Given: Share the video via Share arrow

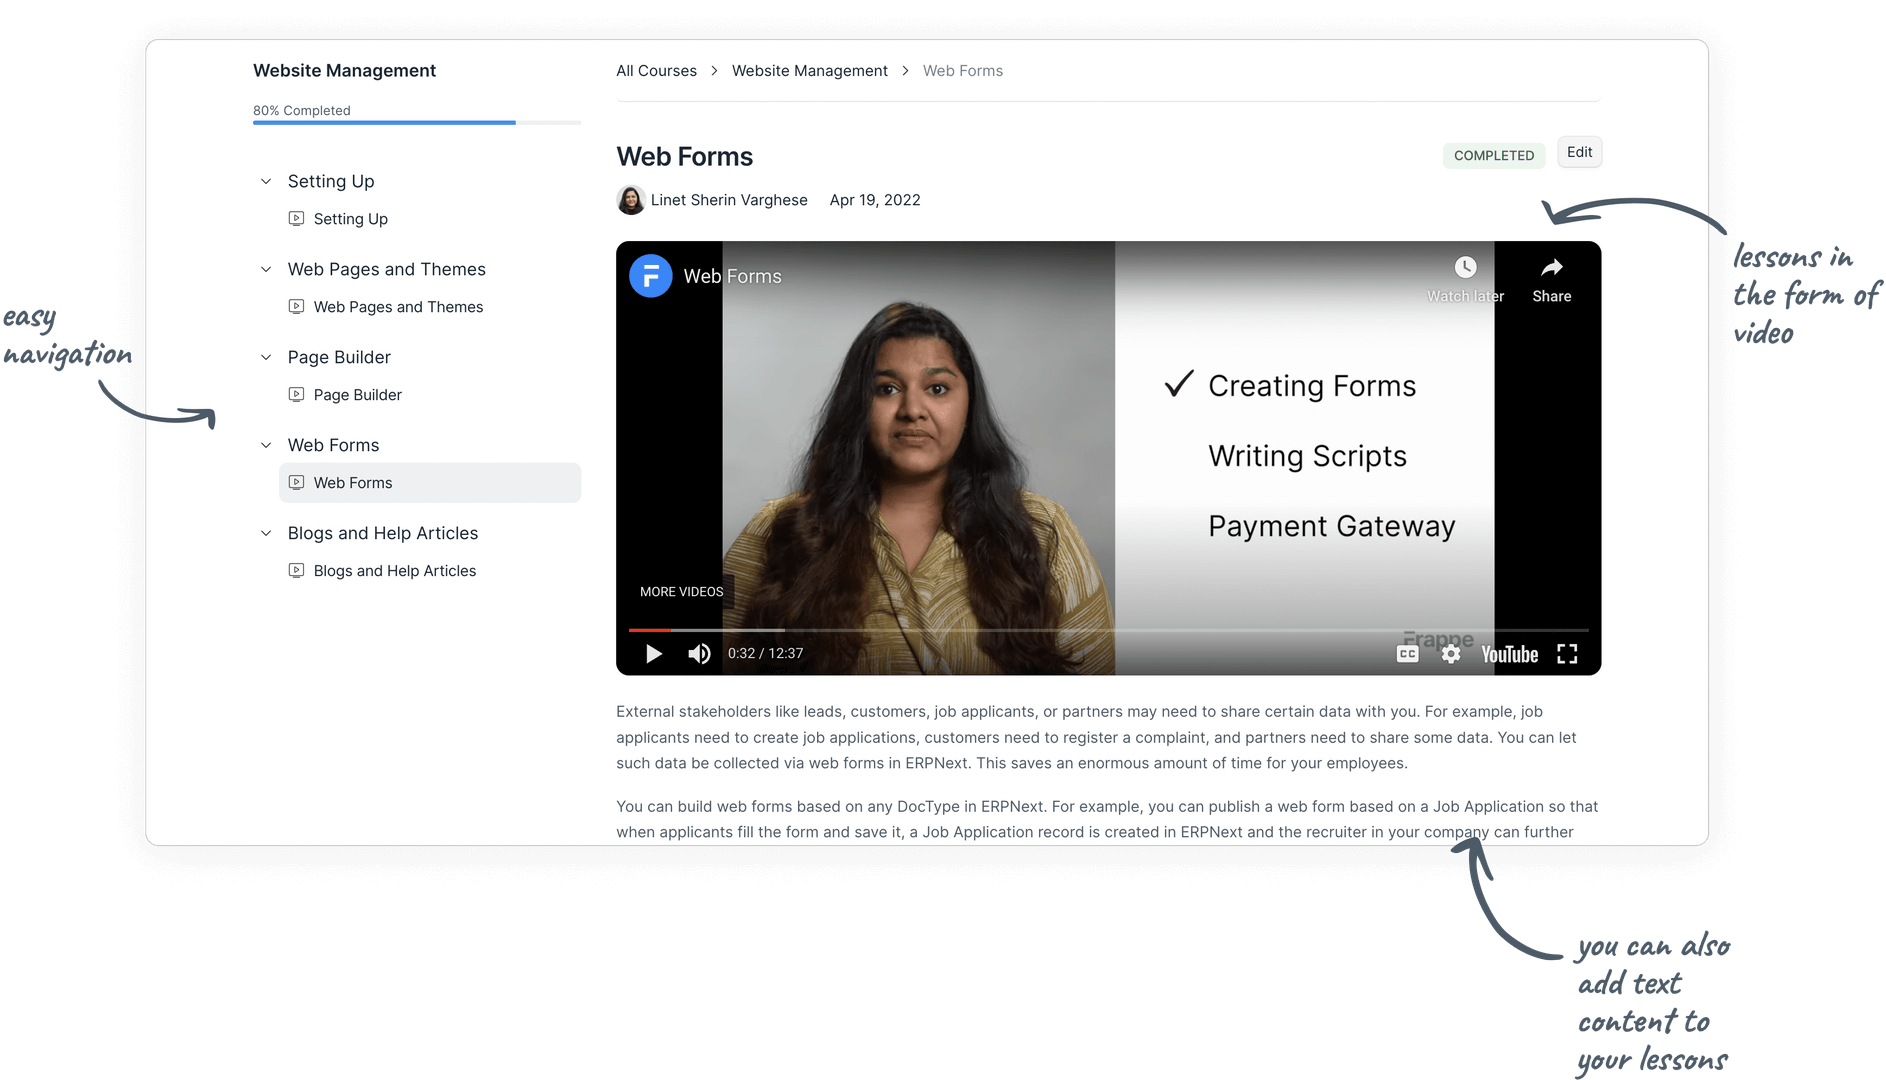Looking at the screenshot, I should coord(1551,268).
